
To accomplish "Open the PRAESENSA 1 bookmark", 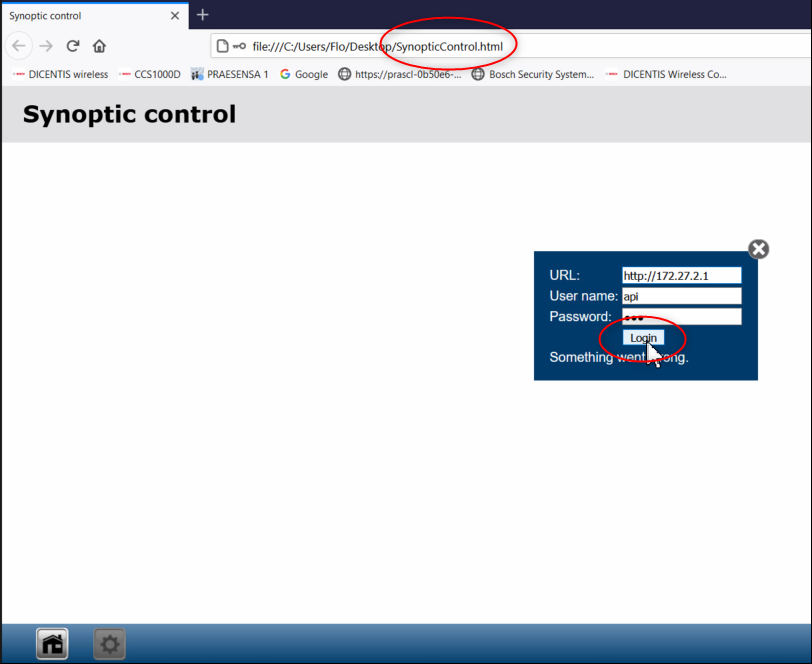I will (229, 74).
